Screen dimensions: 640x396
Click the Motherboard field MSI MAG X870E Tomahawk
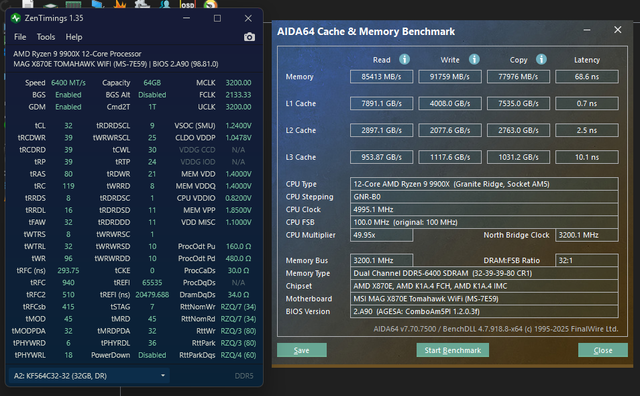tap(484, 298)
